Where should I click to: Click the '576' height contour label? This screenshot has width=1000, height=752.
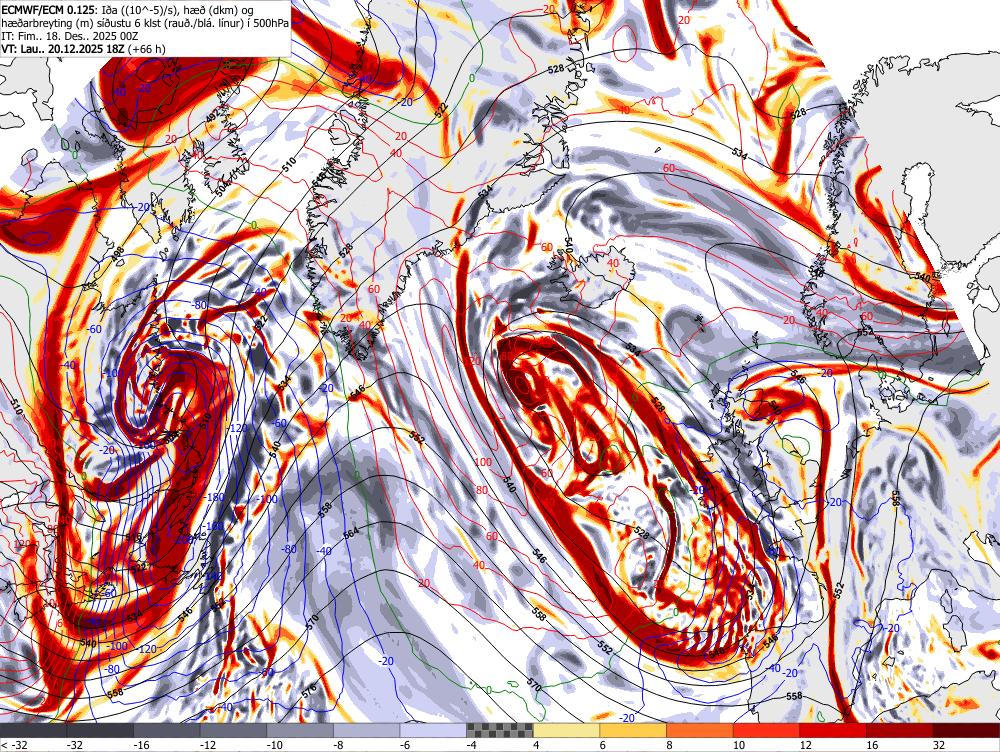click(309, 689)
